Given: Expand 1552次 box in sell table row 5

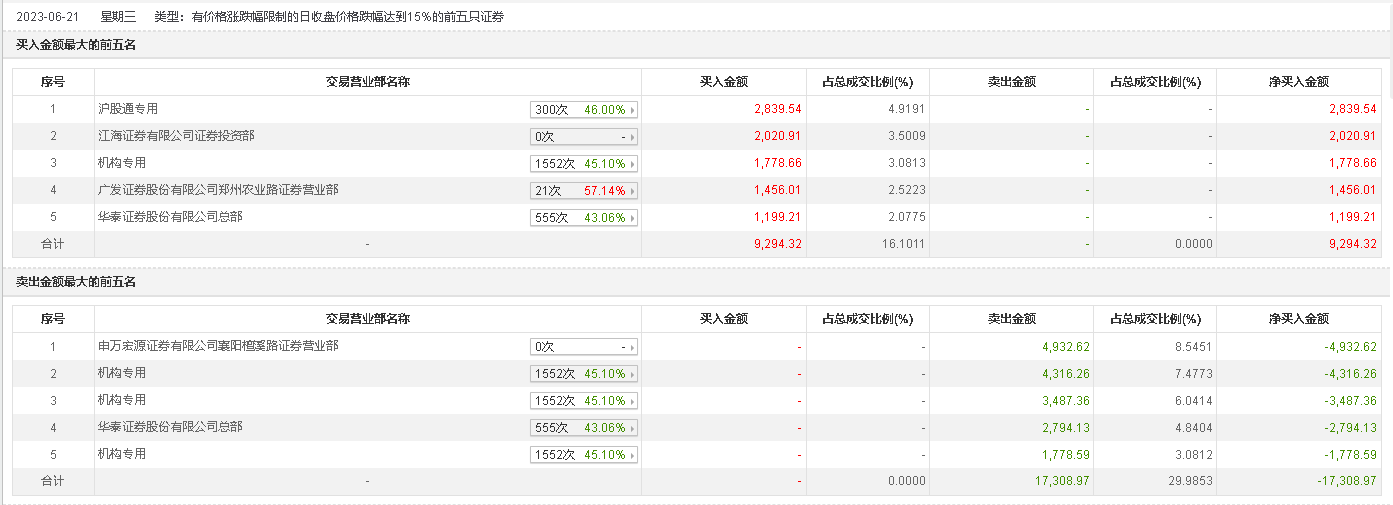Looking at the screenshot, I should pos(584,455).
